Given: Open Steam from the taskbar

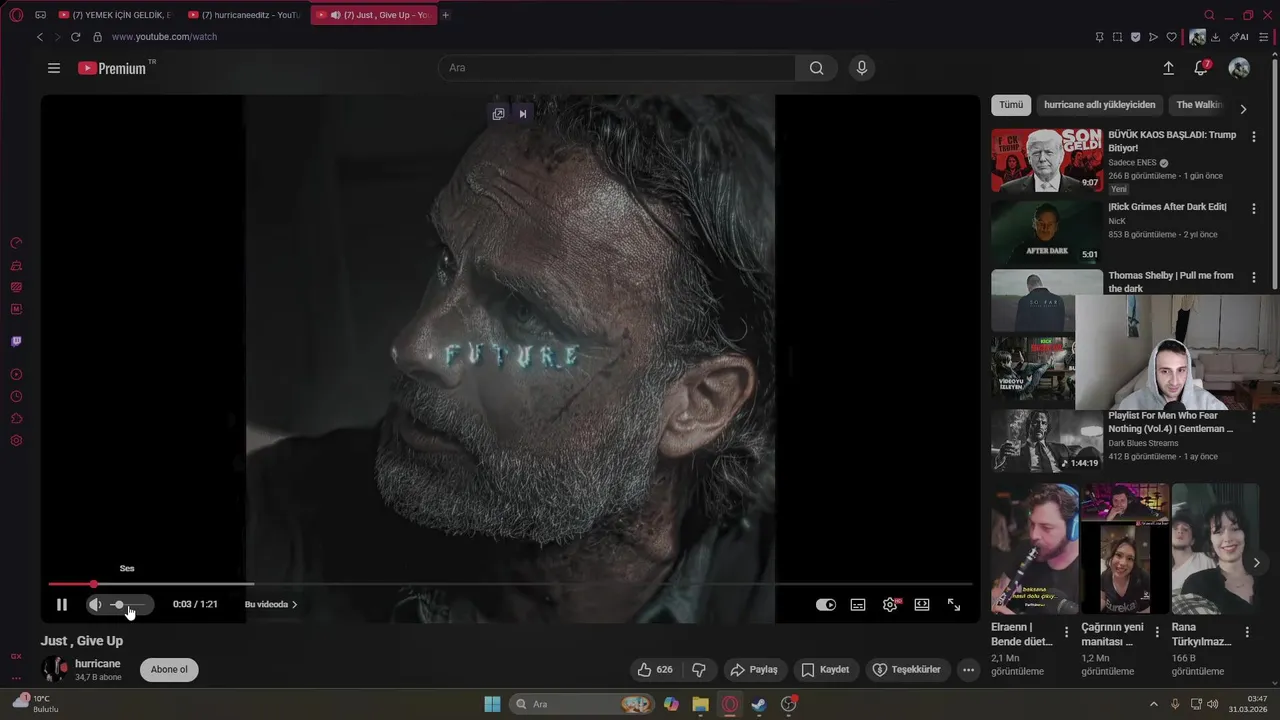Looking at the screenshot, I should 759,704.
